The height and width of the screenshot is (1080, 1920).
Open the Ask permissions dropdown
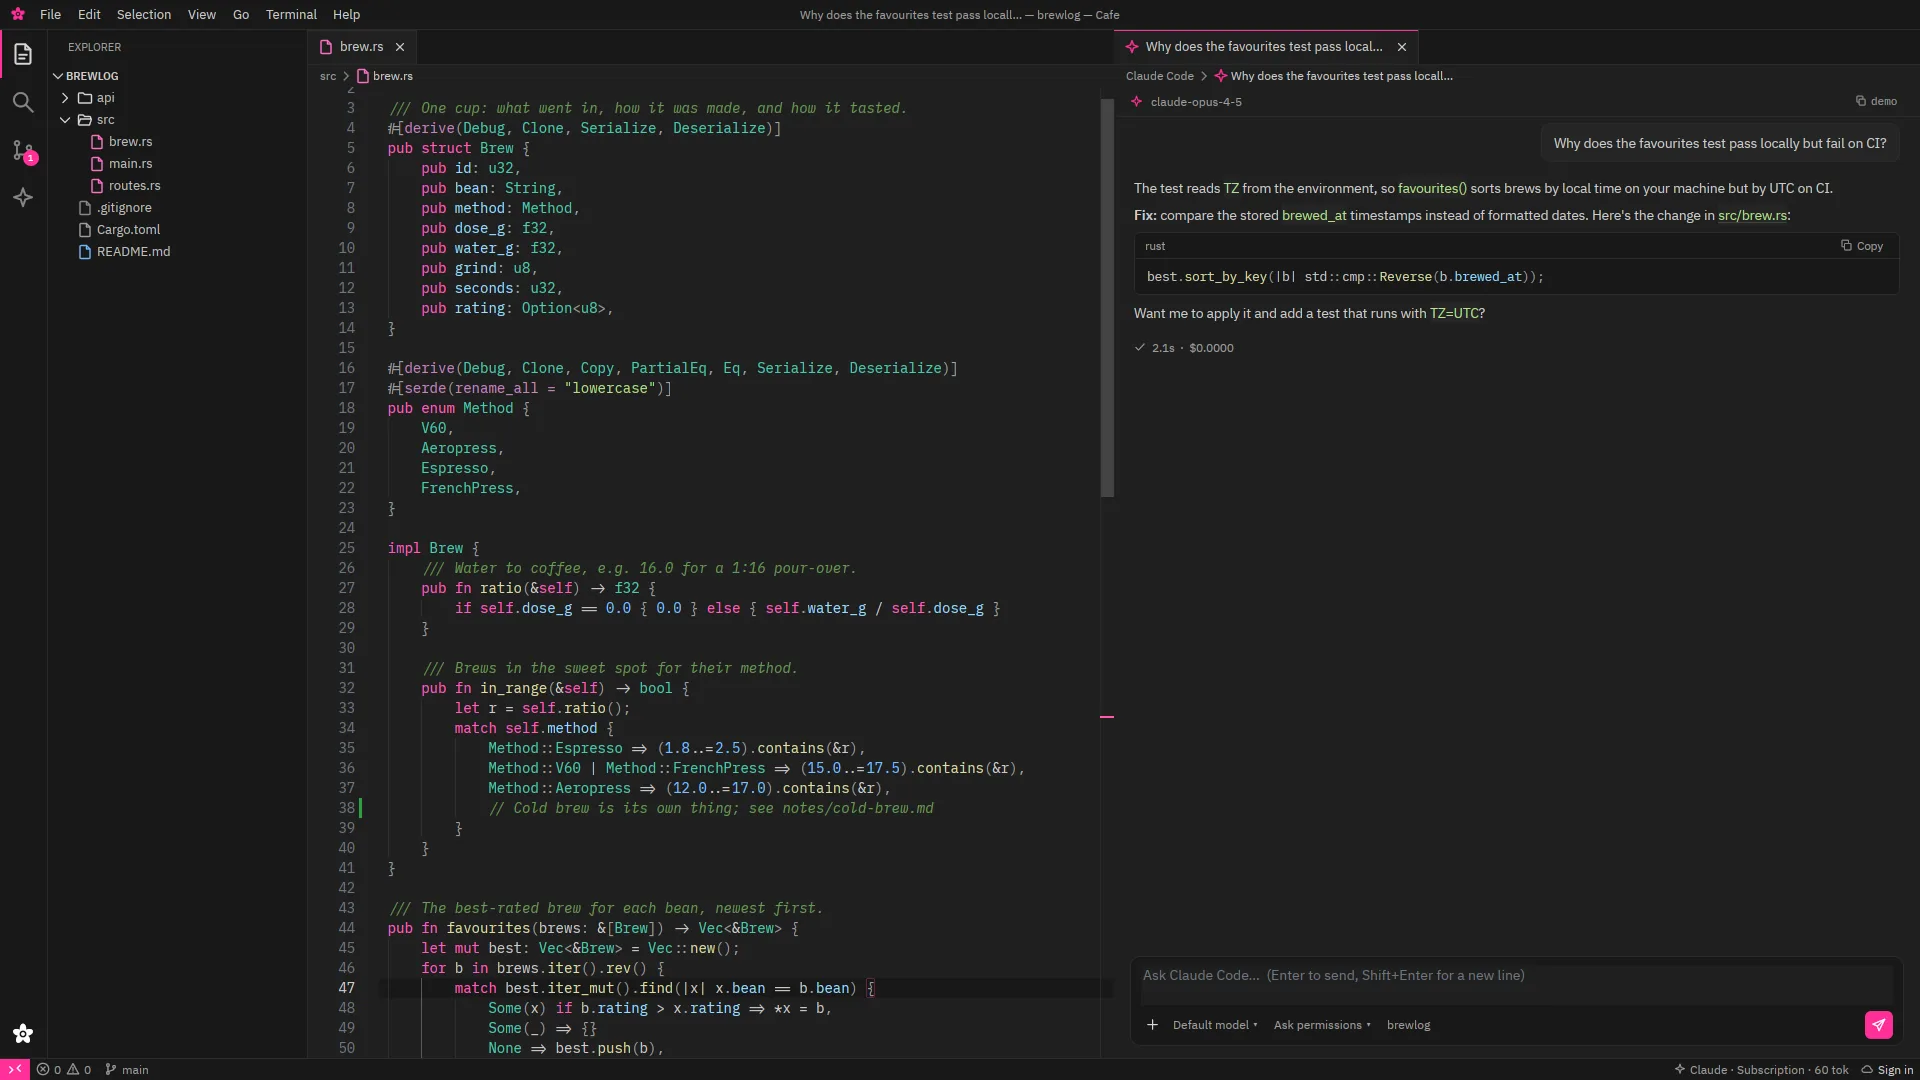(x=1322, y=1025)
